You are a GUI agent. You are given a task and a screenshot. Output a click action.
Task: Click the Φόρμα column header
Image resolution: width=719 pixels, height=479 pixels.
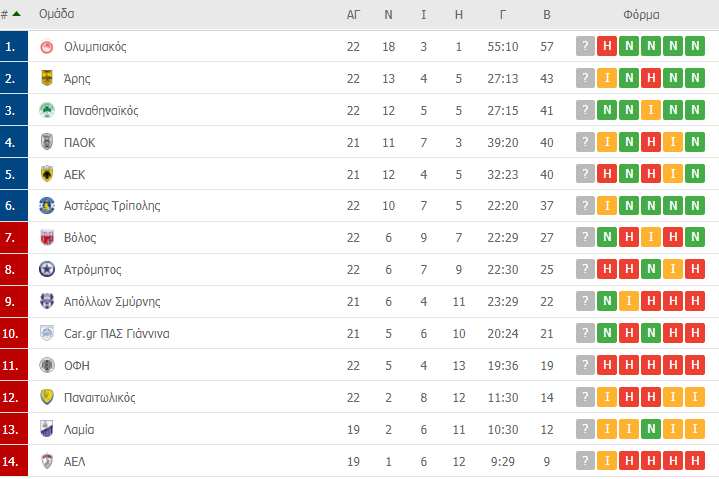pos(641,15)
